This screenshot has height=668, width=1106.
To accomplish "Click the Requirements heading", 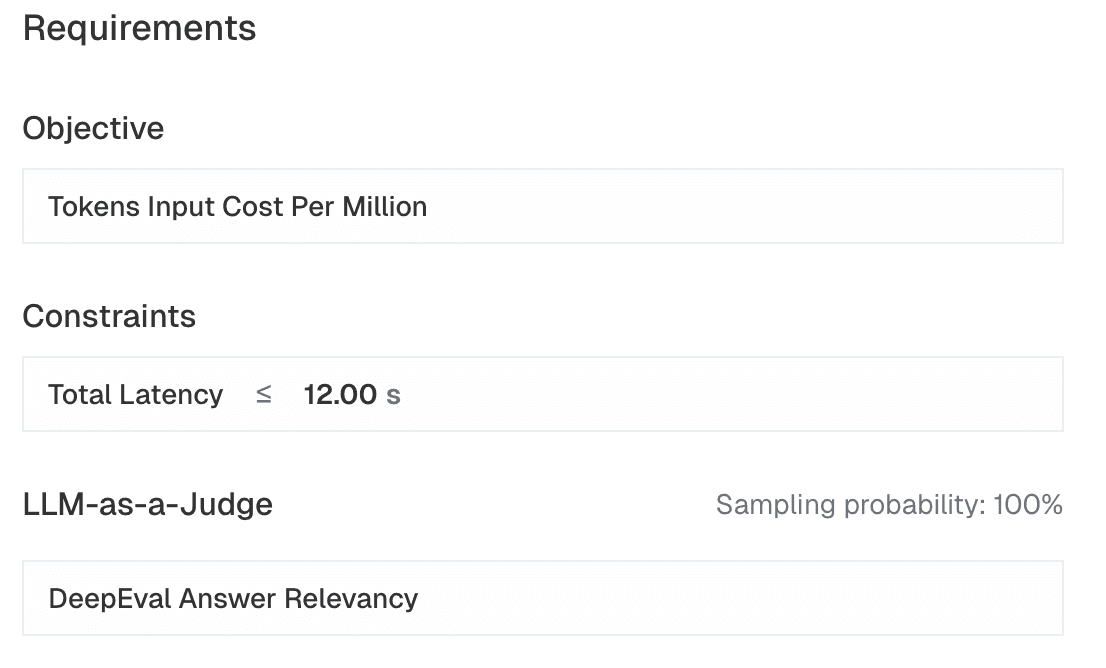I will tap(139, 28).
